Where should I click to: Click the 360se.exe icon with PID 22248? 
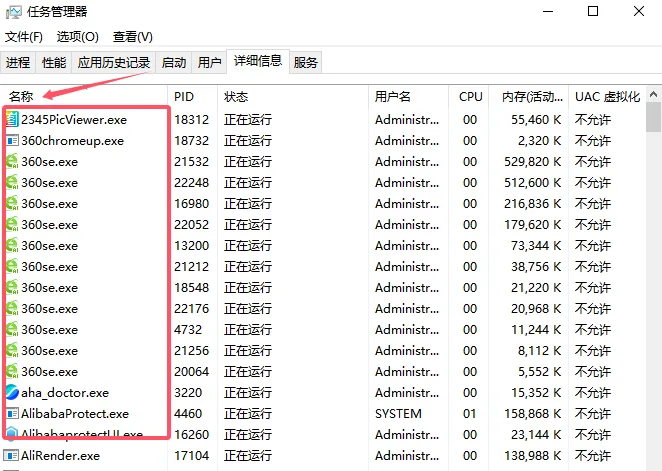(12, 183)
